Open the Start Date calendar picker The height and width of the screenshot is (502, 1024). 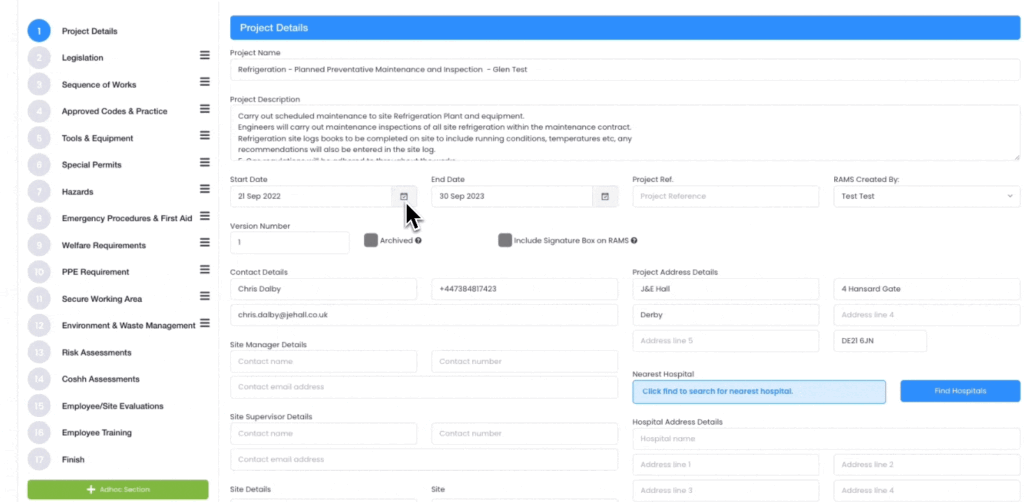pyautogui.click(x=404, y=196)
